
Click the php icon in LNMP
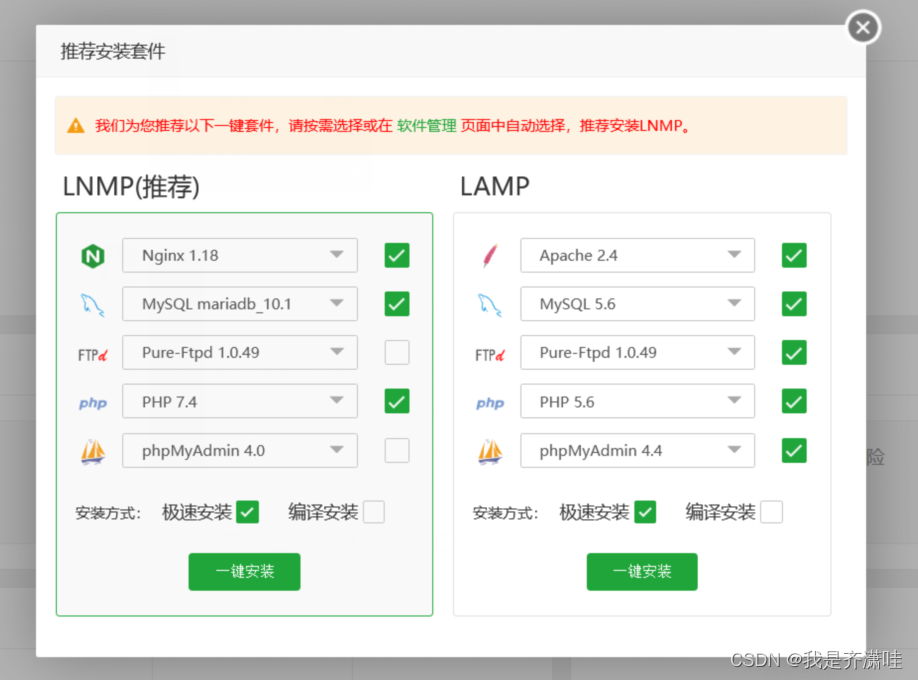coord(93,403)
